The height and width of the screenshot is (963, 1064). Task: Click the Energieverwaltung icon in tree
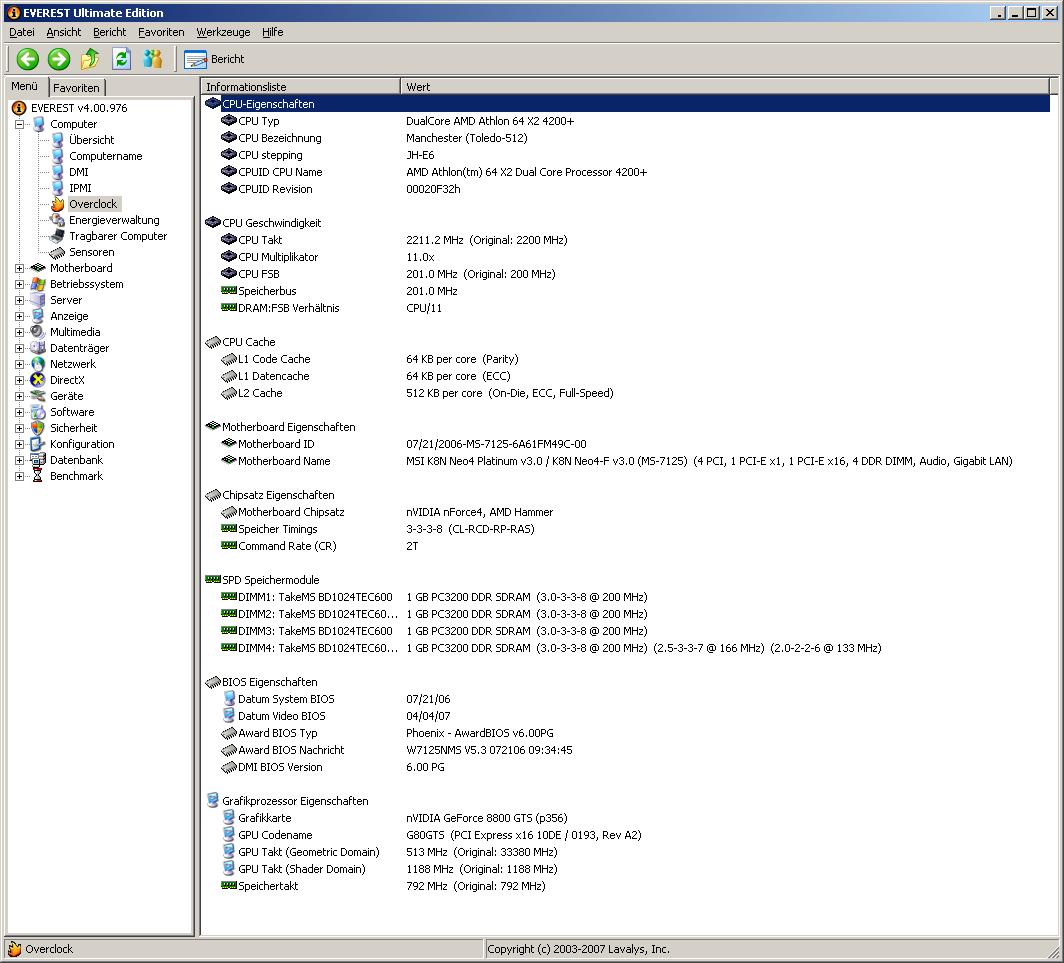pyautogui.click(x=58, y=220)
